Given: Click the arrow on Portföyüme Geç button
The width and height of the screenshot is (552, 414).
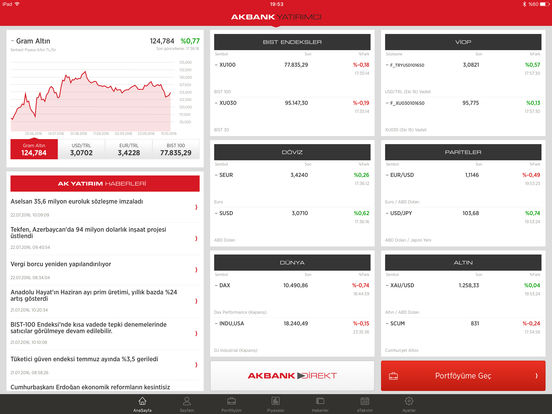Looking at the screenshot, I should [x=537, y=376].
